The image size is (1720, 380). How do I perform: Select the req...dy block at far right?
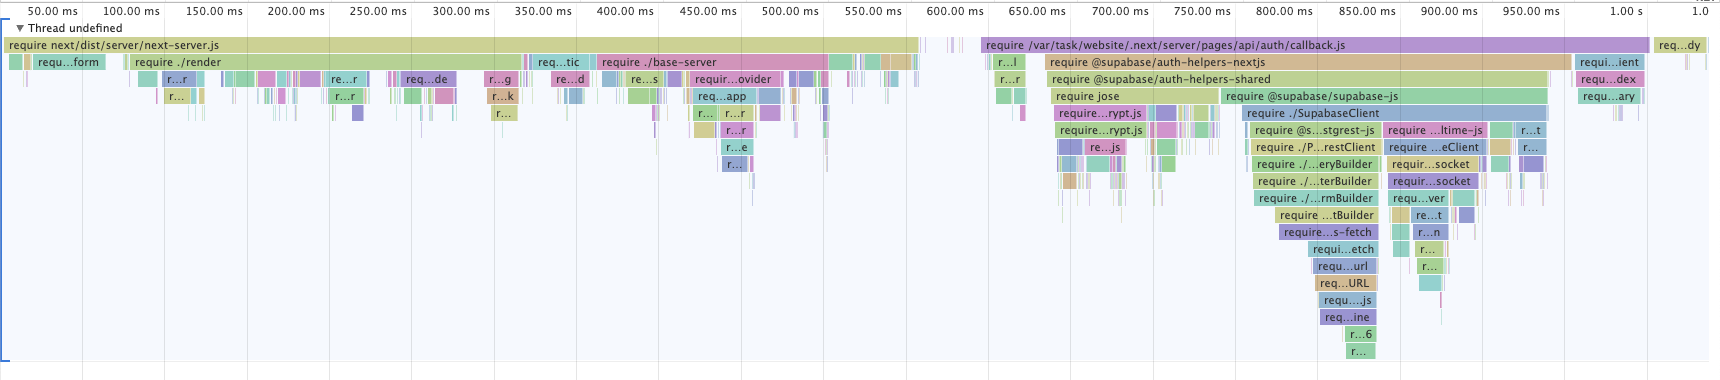[x=1679, y=45]
